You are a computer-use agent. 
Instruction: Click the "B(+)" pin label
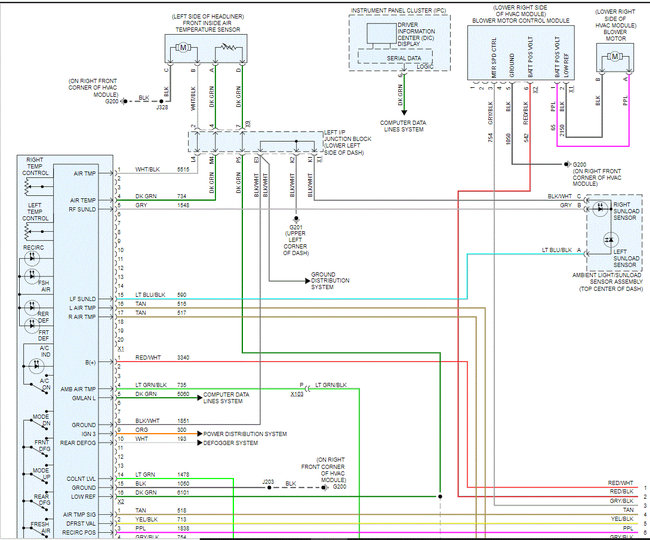[x=91, y=363]
